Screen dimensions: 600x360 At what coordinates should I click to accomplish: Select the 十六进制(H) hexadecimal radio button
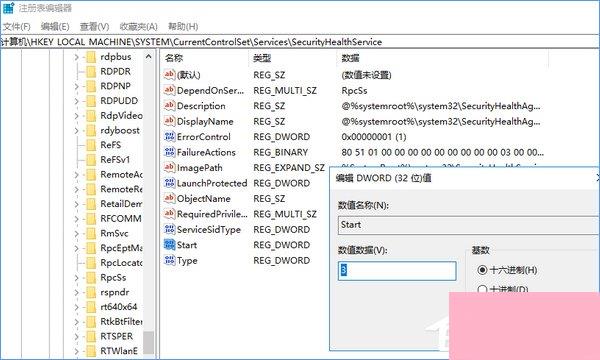point(482,270)
